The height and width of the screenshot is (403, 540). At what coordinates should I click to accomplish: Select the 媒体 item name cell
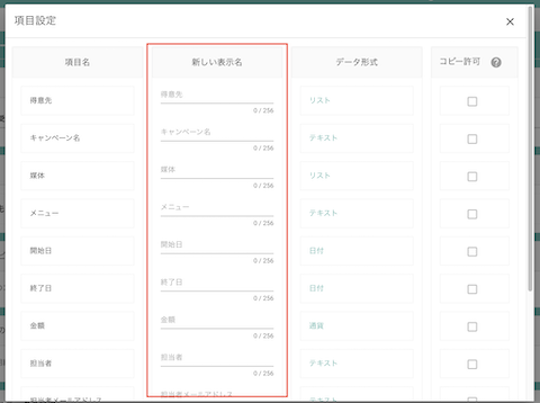tap(77, 176)
